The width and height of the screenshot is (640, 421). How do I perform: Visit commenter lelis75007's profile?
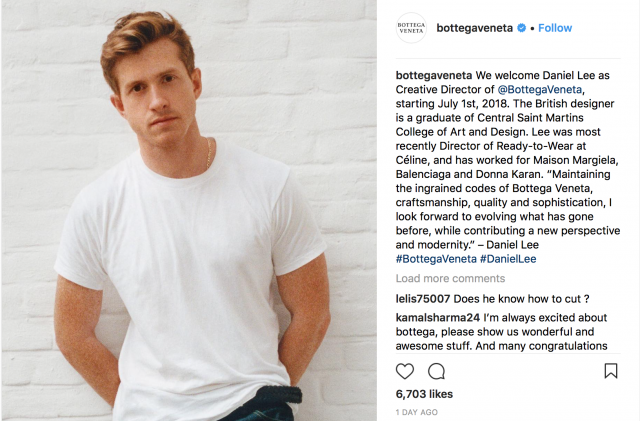[x=423, y=298]
